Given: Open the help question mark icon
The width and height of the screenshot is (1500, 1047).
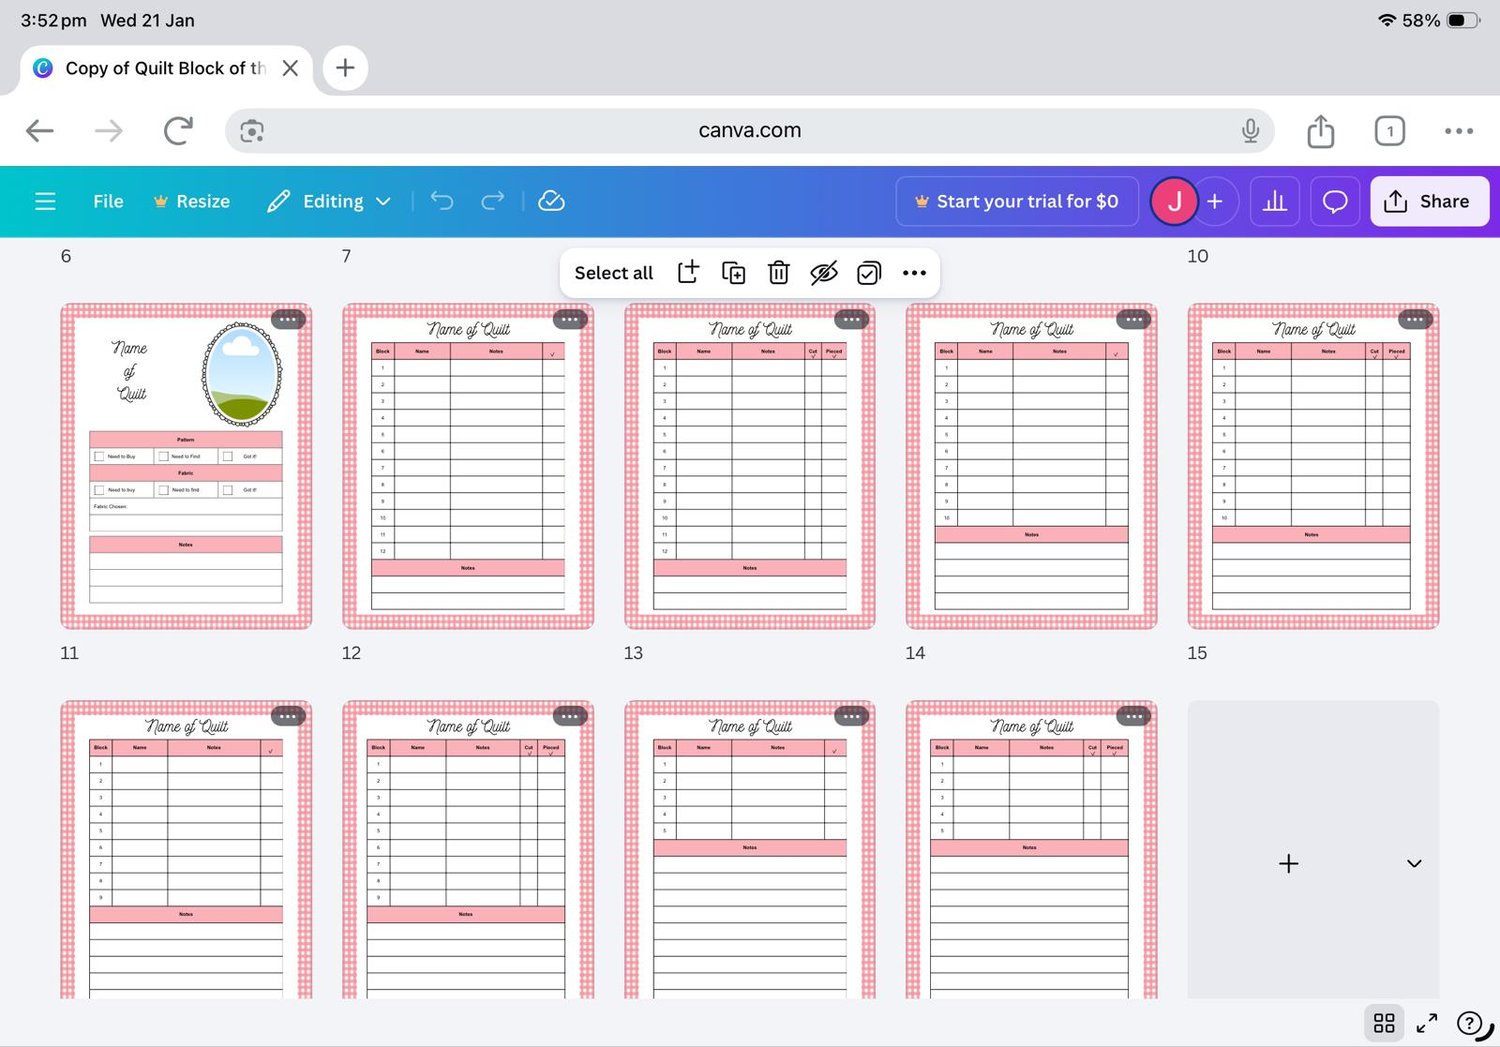Looking at the screenshot, I should click(1470, 1022).
